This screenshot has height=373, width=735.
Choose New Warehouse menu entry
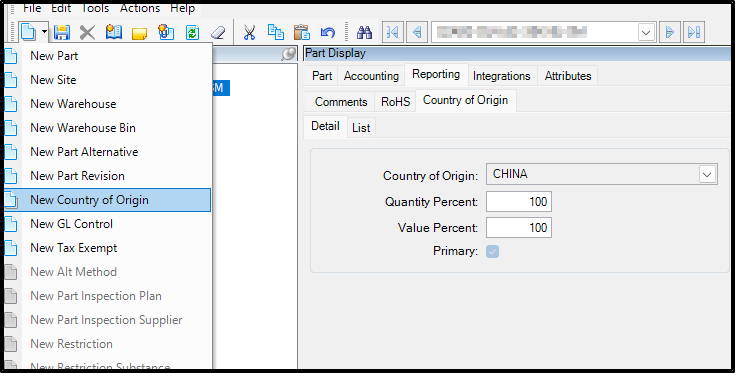click(x=107, y=104)
